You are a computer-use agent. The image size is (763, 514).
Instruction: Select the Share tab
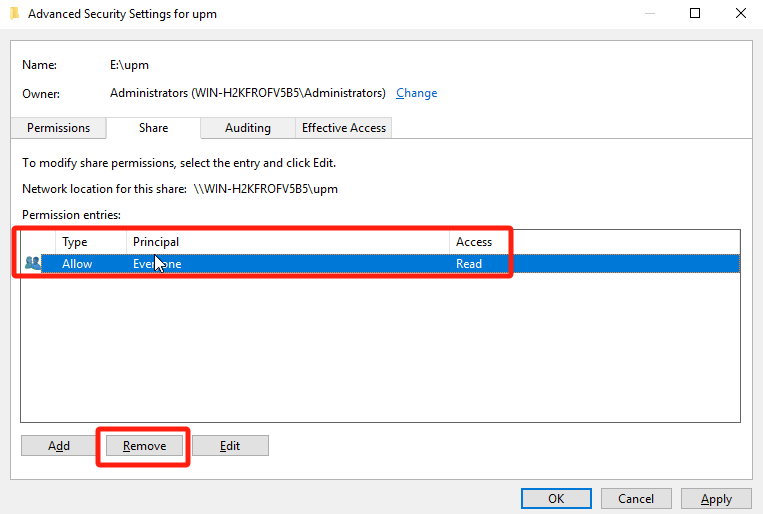(x=153, y=128)
